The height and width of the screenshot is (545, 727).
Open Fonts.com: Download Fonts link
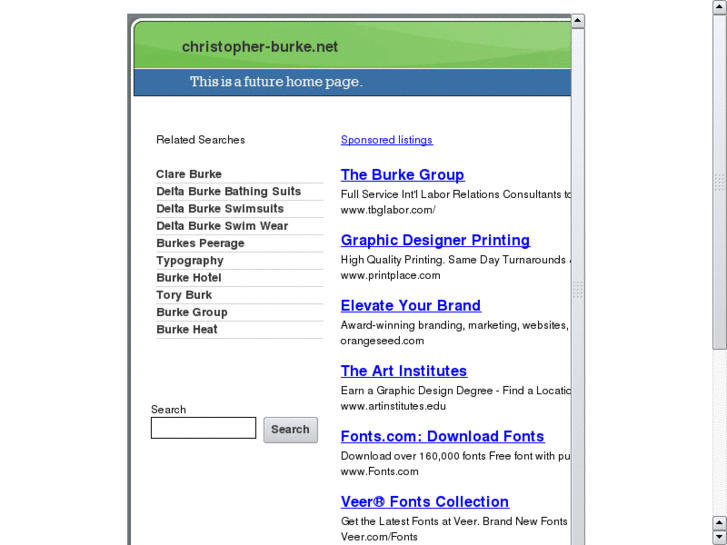click(x=442, y=436)
